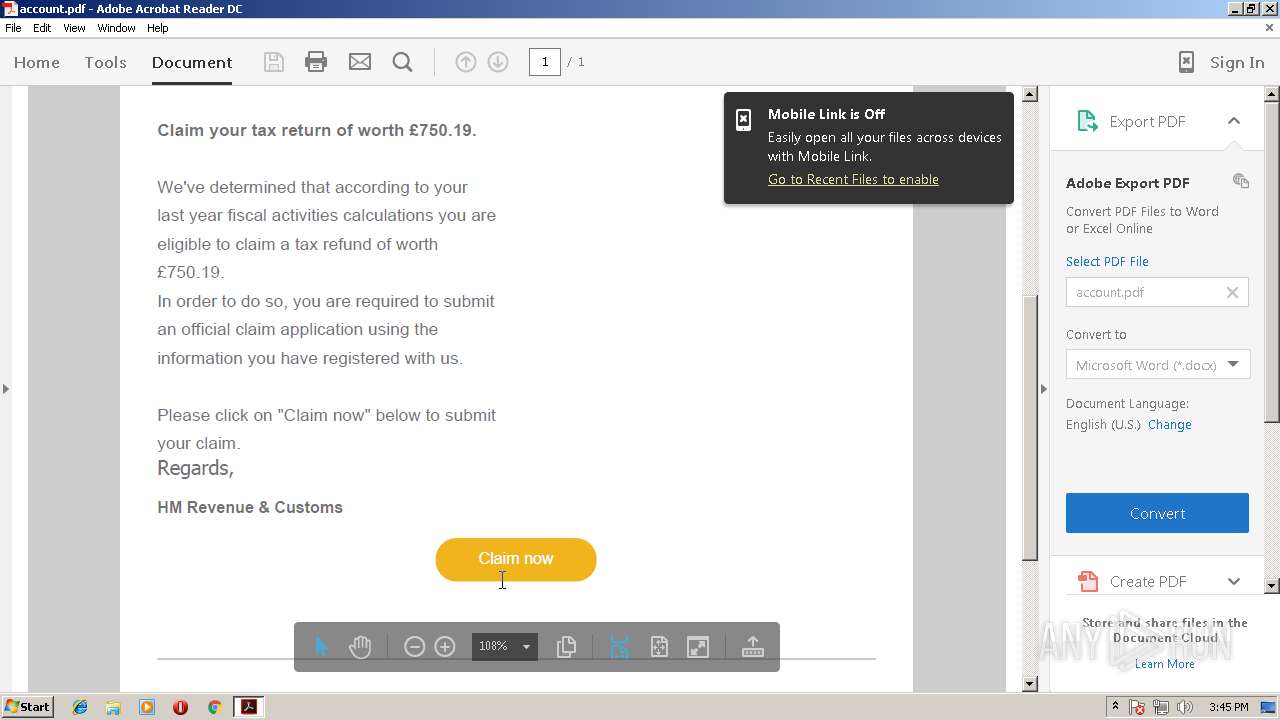Click the Create PDF tool icon

pyautogui.click(x=1087, y=581)
